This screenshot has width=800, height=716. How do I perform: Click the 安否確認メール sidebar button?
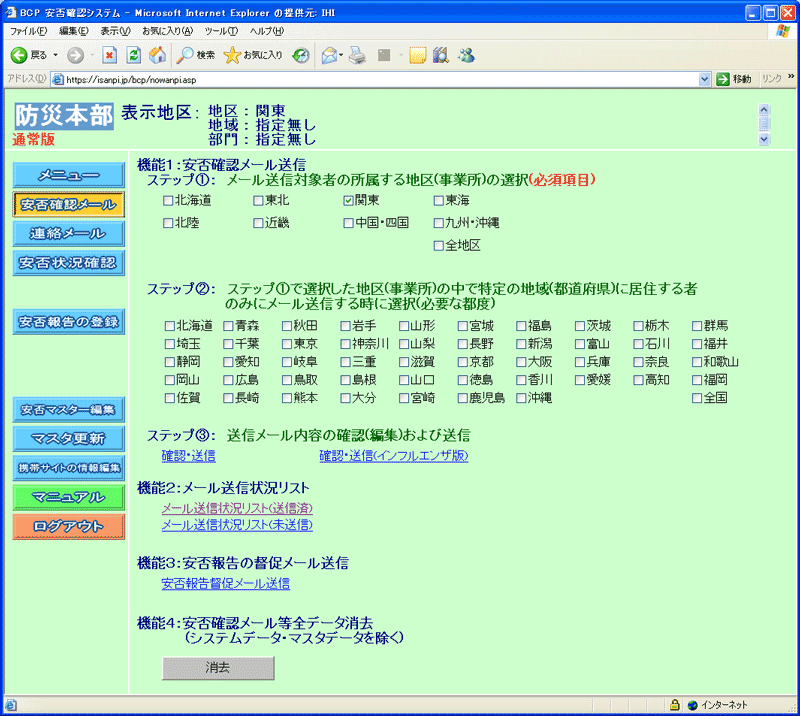(x=69, y=205)
